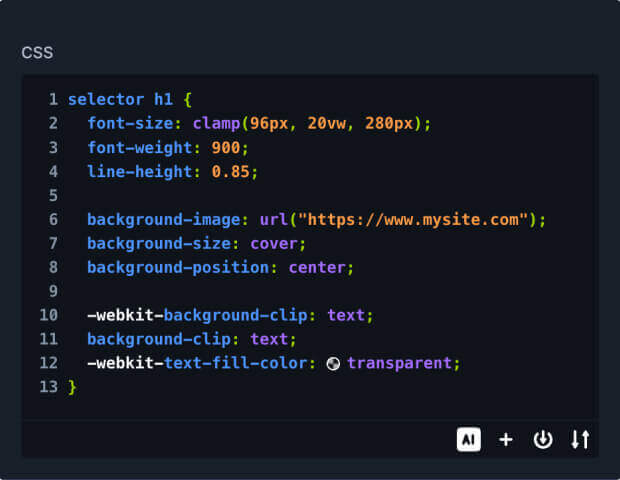Click the "20vw" value in clamp
620x480 pixels.
327,123
